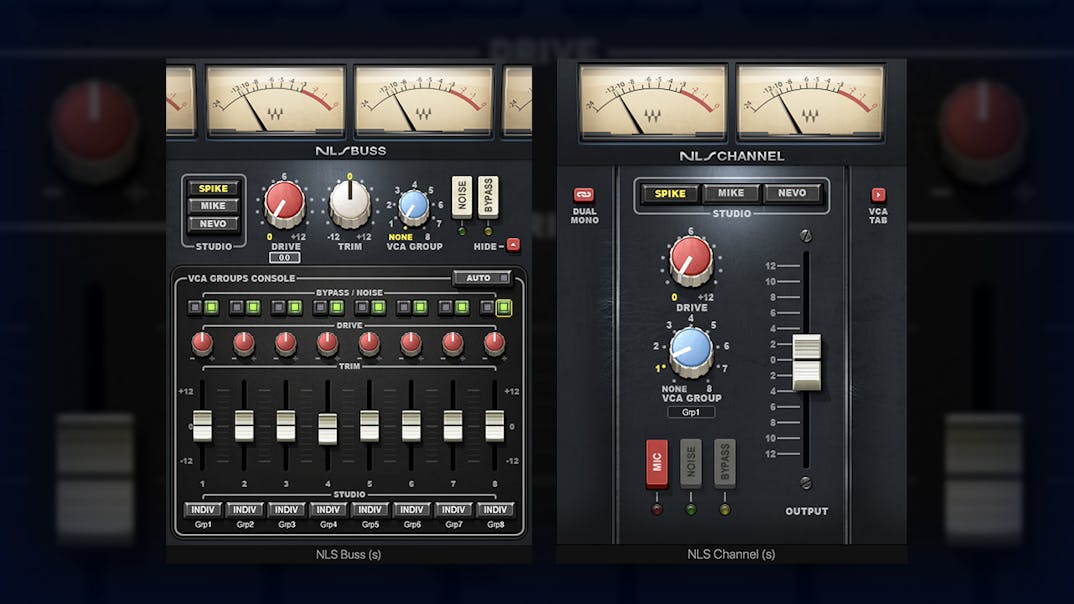This screenshot has width=1074, height=604.
Task: Toggle the MIC button on NLS Channel
Action: 657,463
